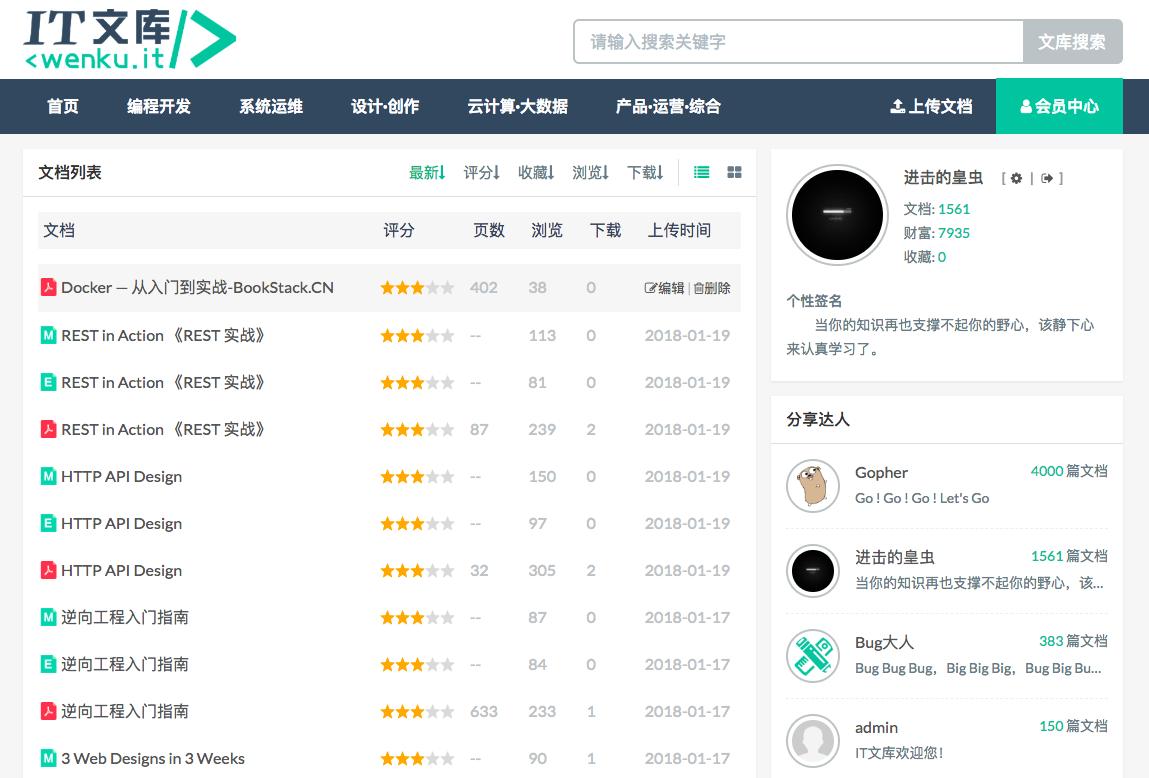1149x778 pixels.
Task: Go to the 云计算·大数据 section
Action: coord(518,106)
